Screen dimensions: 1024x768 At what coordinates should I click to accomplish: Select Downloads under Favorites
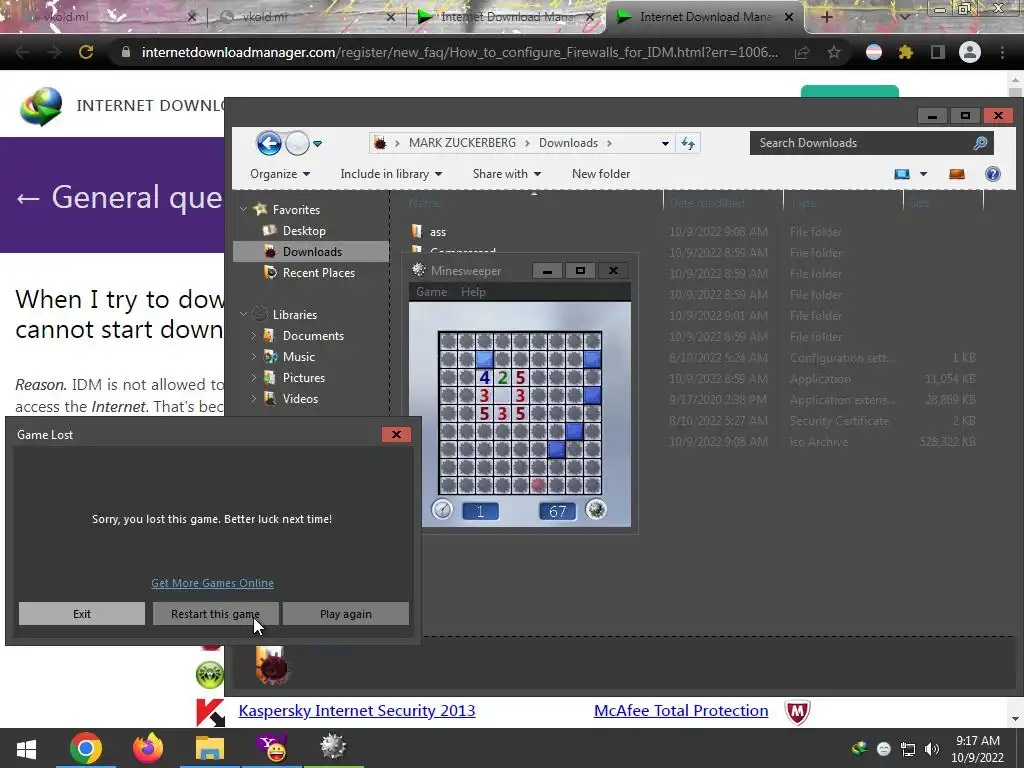click(x=312, y=251)
